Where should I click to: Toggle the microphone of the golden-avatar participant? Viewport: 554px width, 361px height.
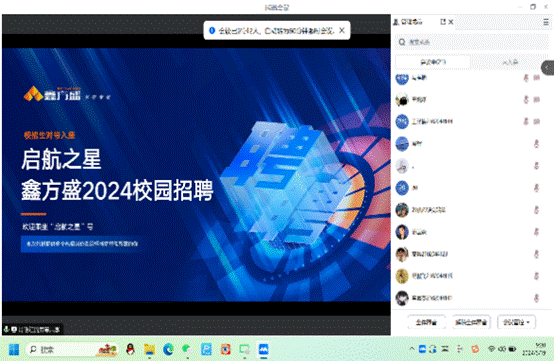pos(536,276)
